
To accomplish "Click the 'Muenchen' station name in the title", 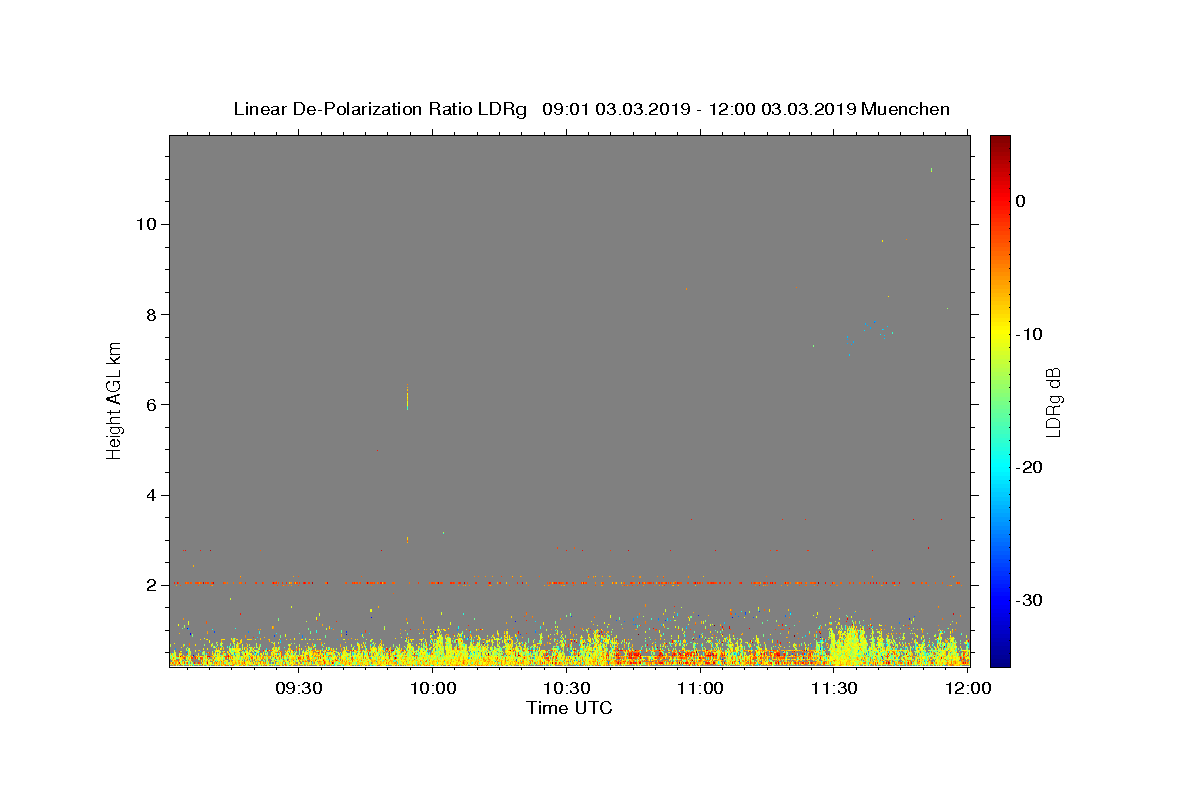I will click(905, 109).
